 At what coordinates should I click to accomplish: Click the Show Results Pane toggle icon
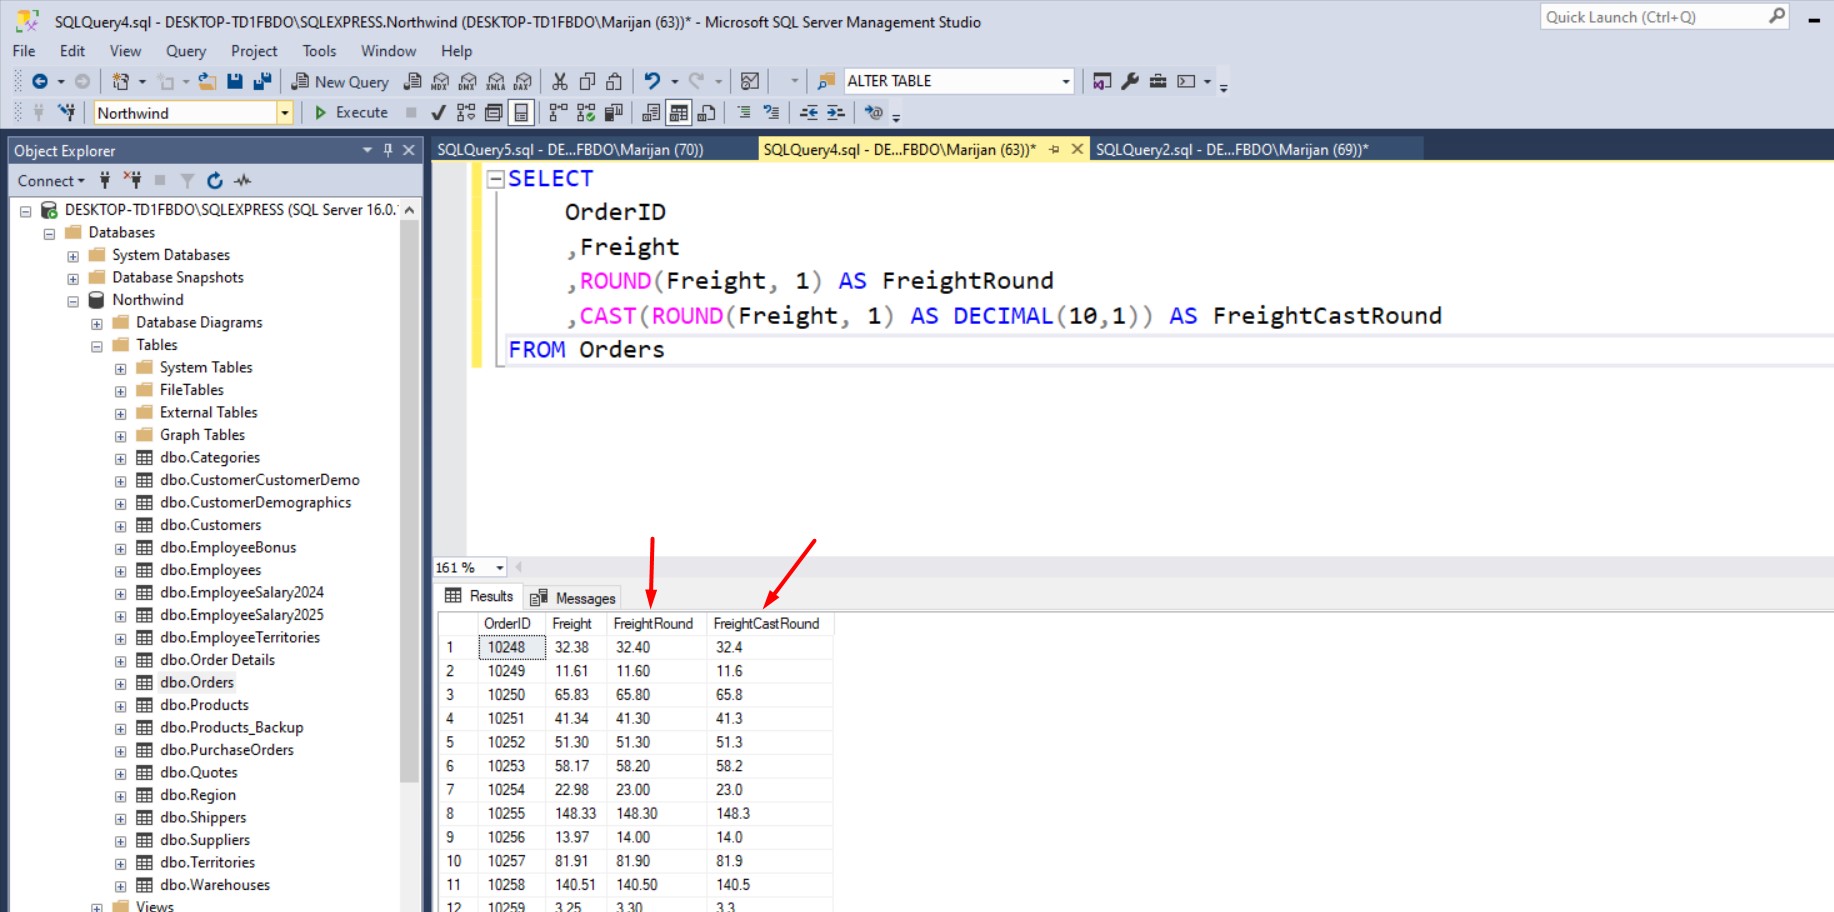(x=521, y=113)
